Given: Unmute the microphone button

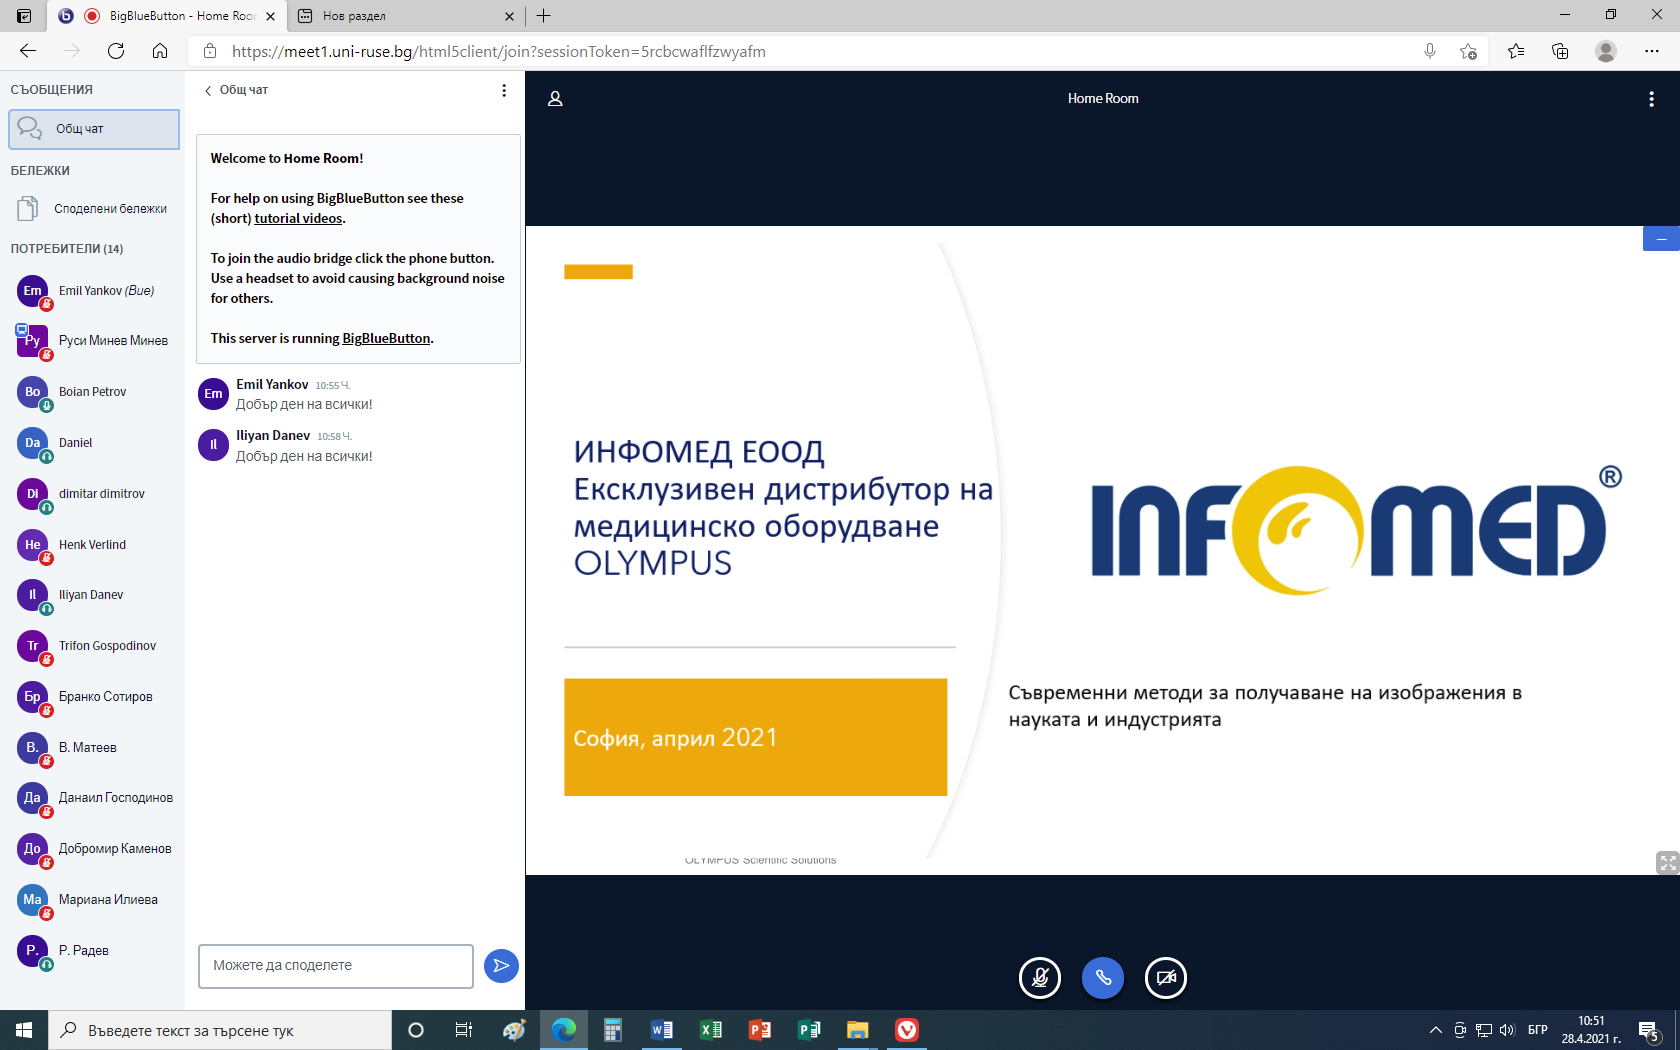Looking at the screenshot, I should [1040, 978].
